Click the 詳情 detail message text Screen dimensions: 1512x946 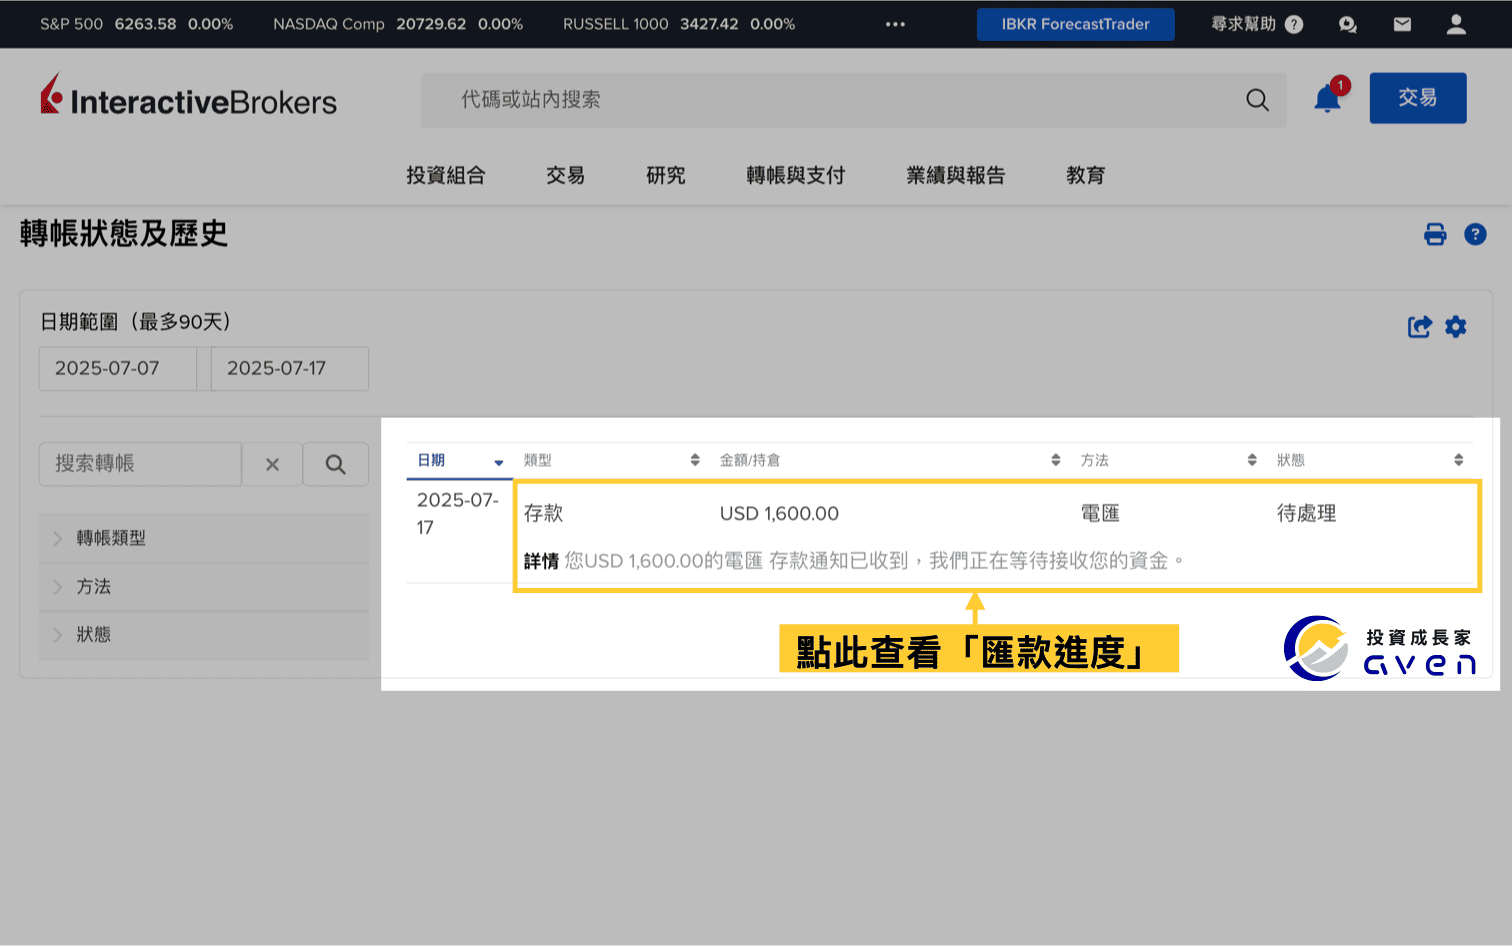[x=854, y=561]
